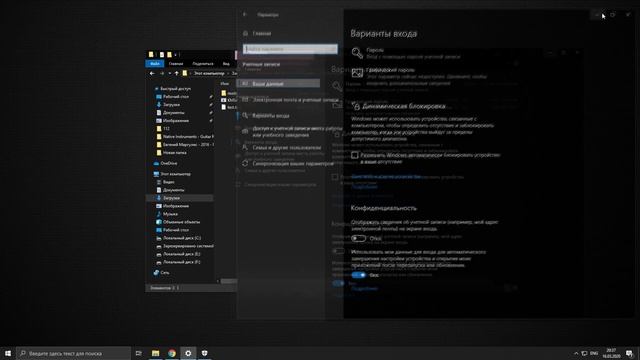Click the Settings gear taskbar icon

coord(188,353)
